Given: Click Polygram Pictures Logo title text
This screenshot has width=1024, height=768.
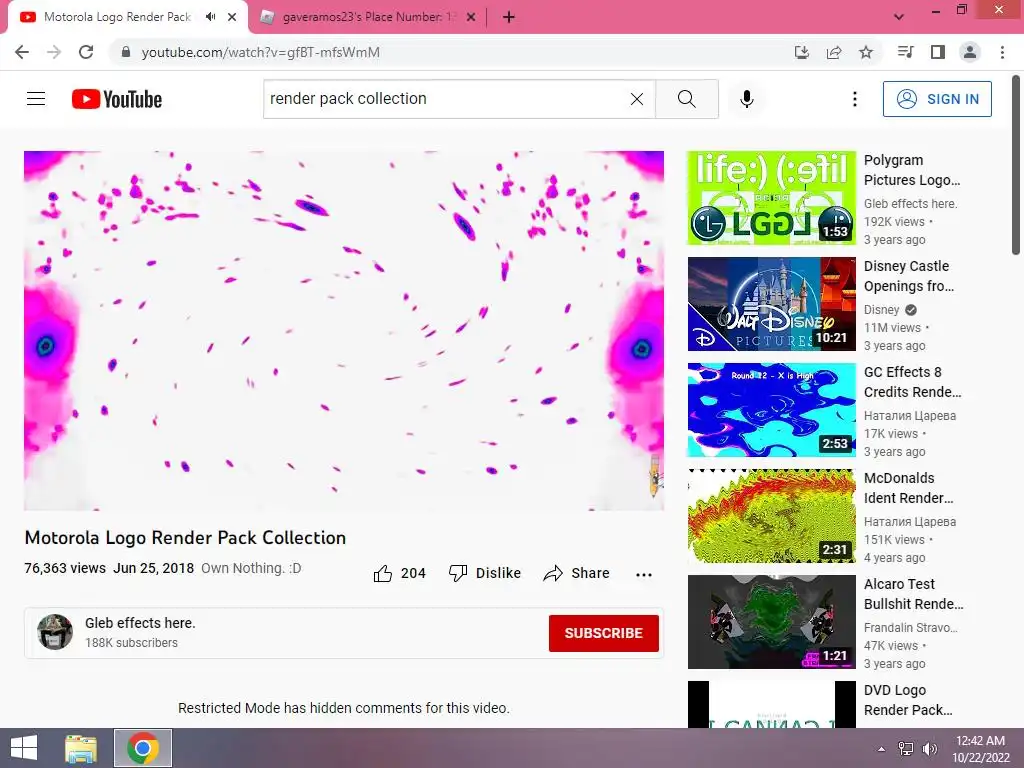Looking at the screenshot, I should (912, 170).
